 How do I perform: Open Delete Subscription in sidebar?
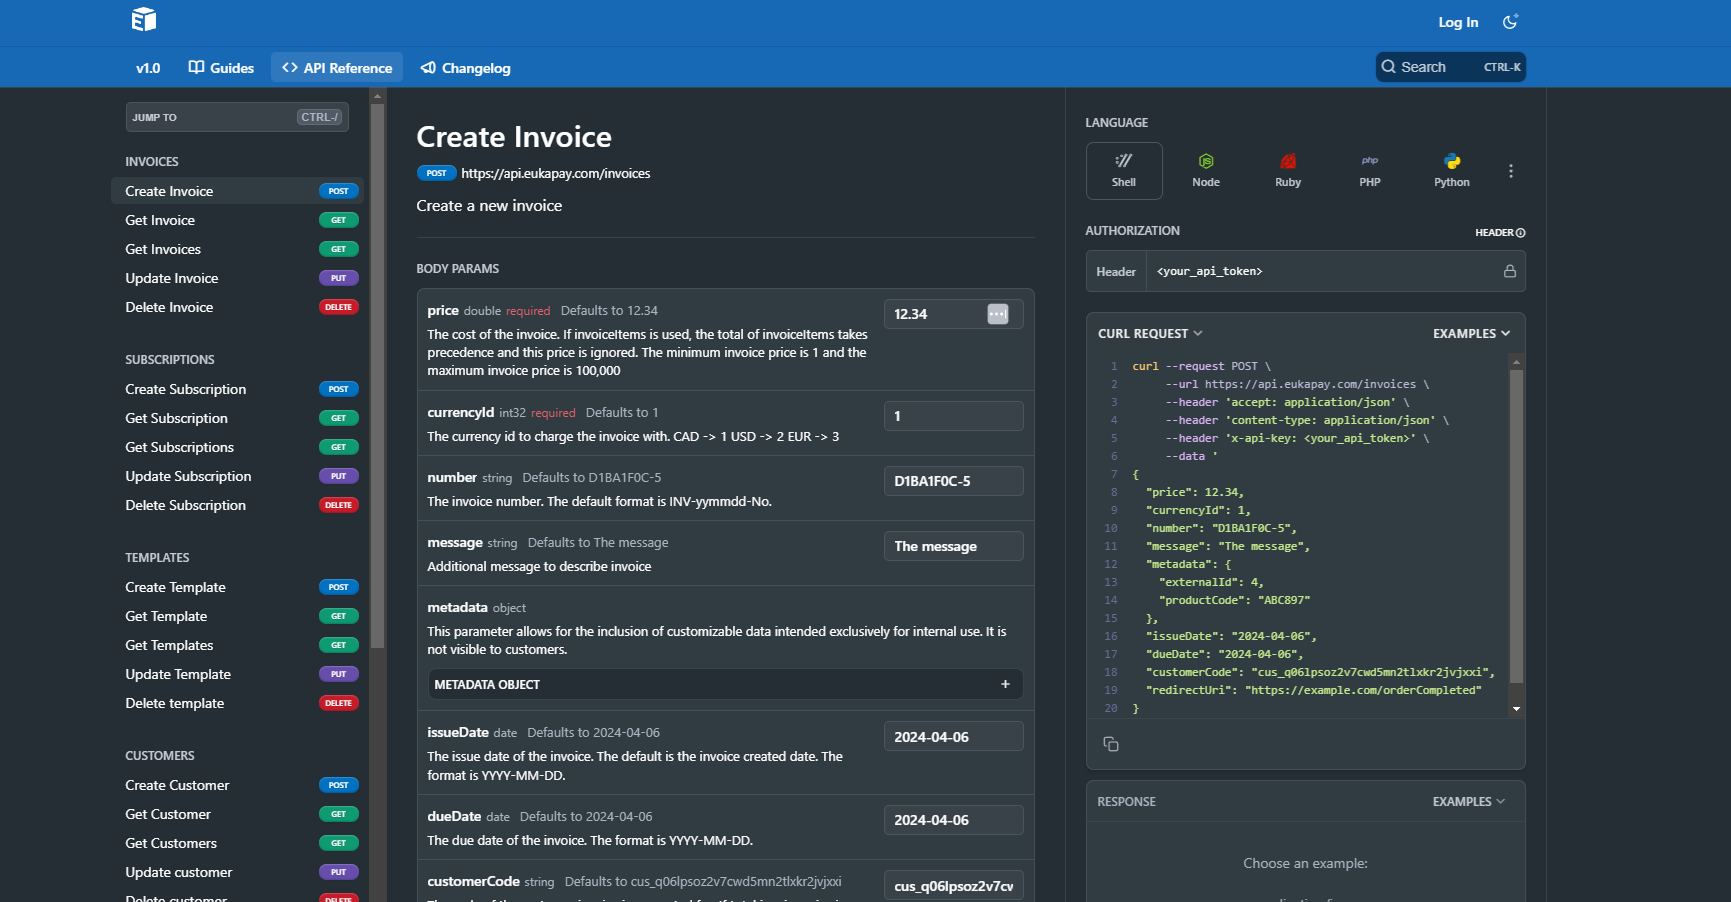[237, 505]
